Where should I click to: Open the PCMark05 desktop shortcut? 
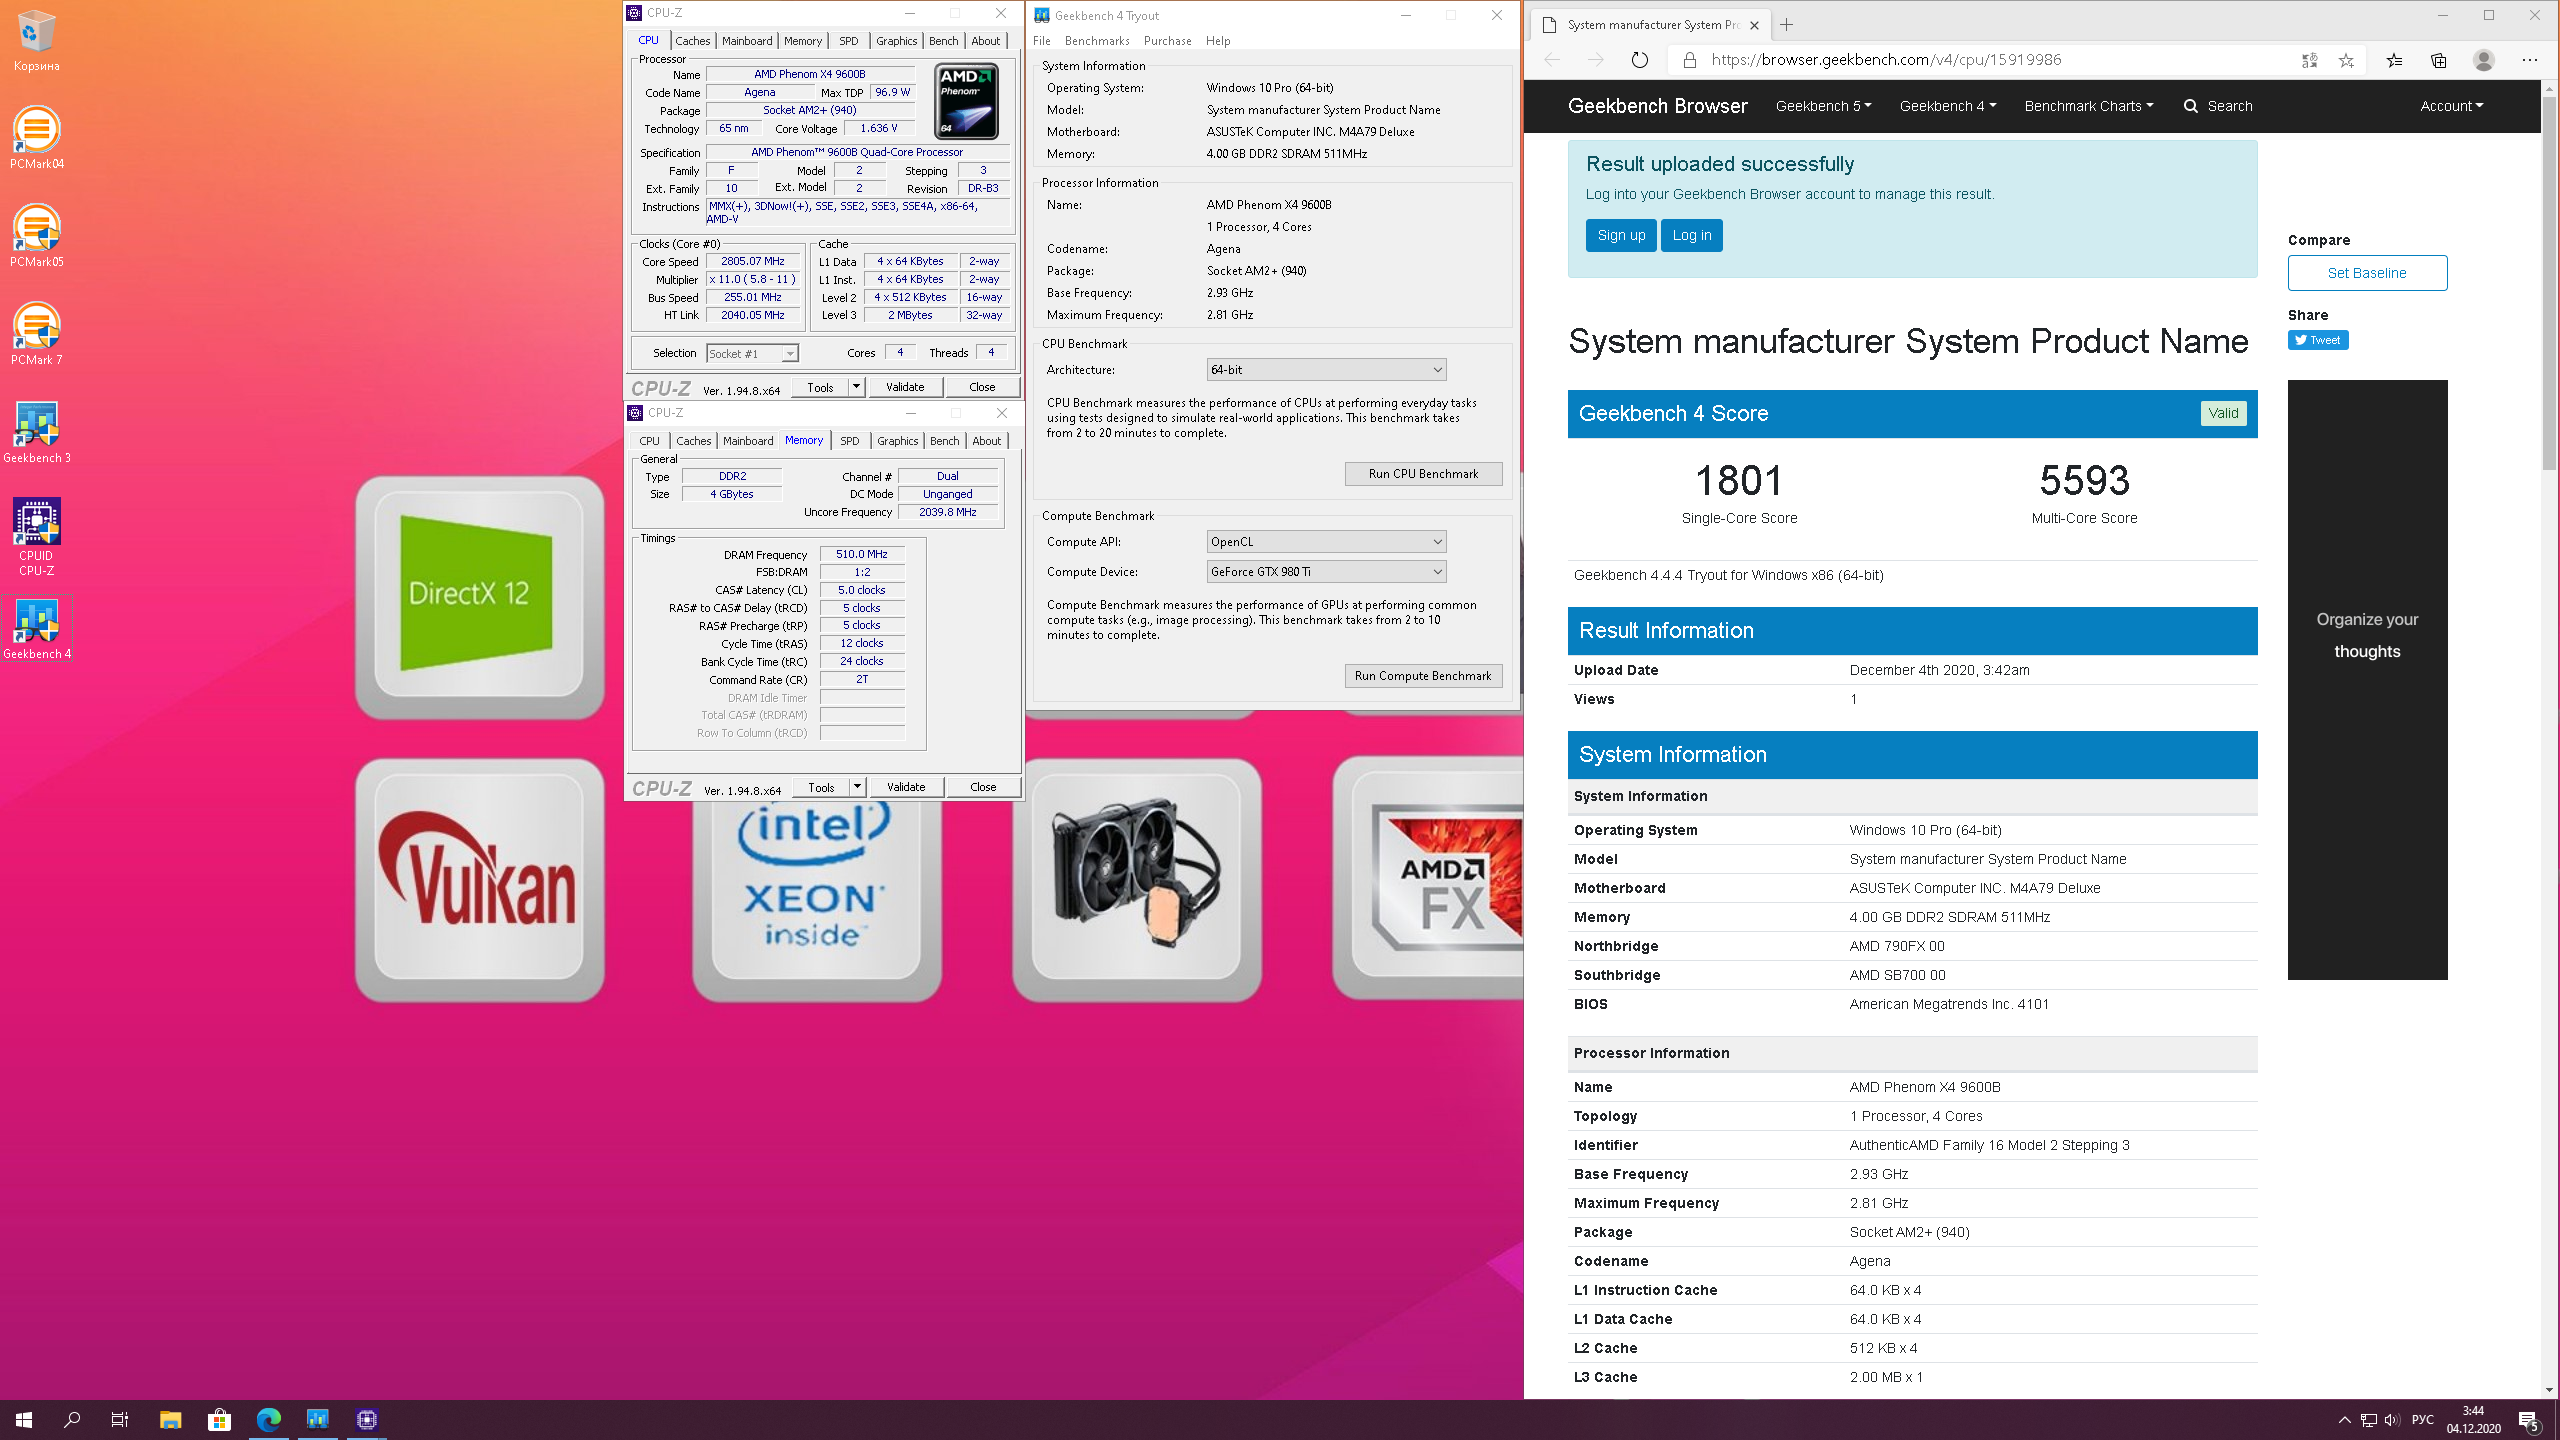coord(36,236)
